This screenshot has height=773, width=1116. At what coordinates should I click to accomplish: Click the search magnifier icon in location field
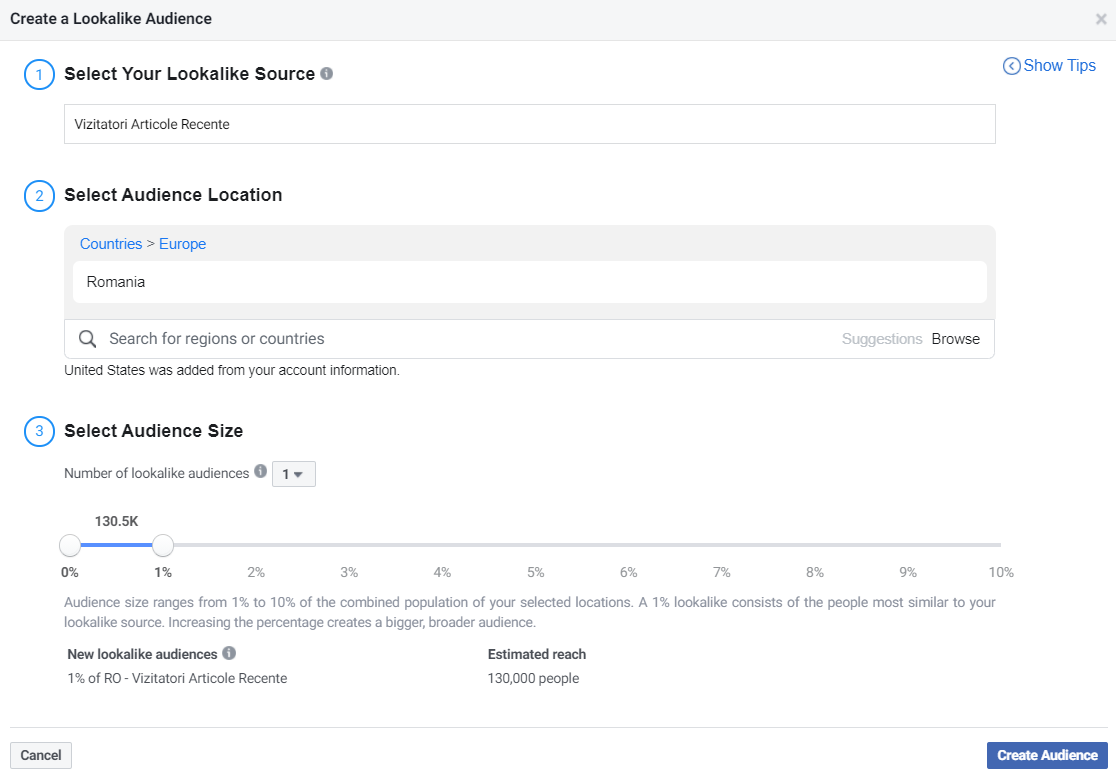coord(88,339)
